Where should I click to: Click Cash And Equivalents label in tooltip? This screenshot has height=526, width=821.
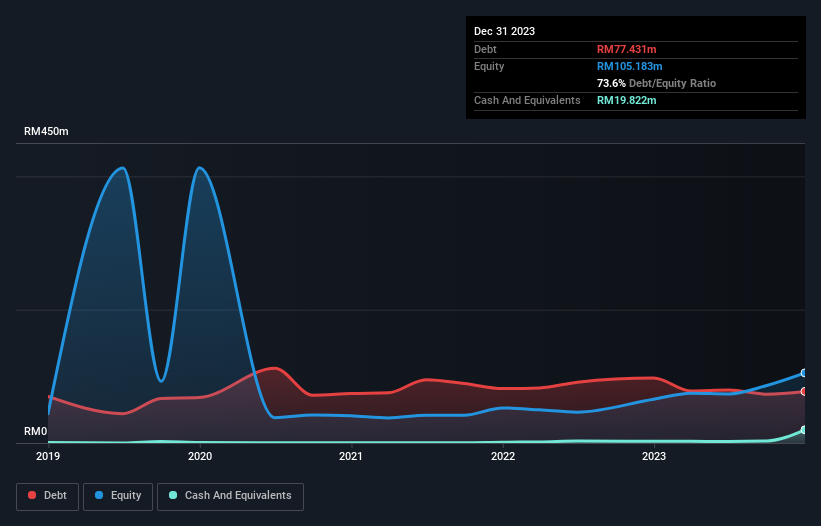(527, 100)
